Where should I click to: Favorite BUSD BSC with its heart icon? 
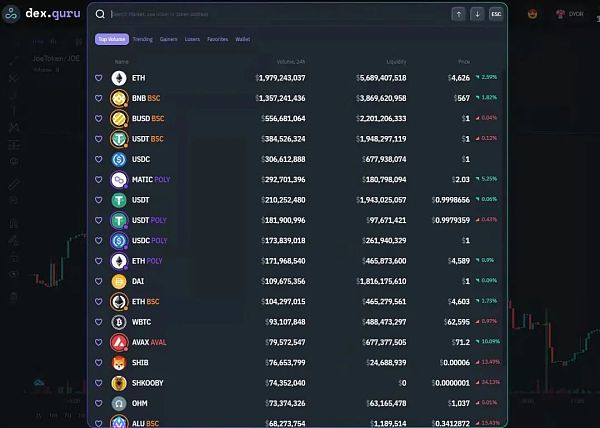(x=99, y=119)
